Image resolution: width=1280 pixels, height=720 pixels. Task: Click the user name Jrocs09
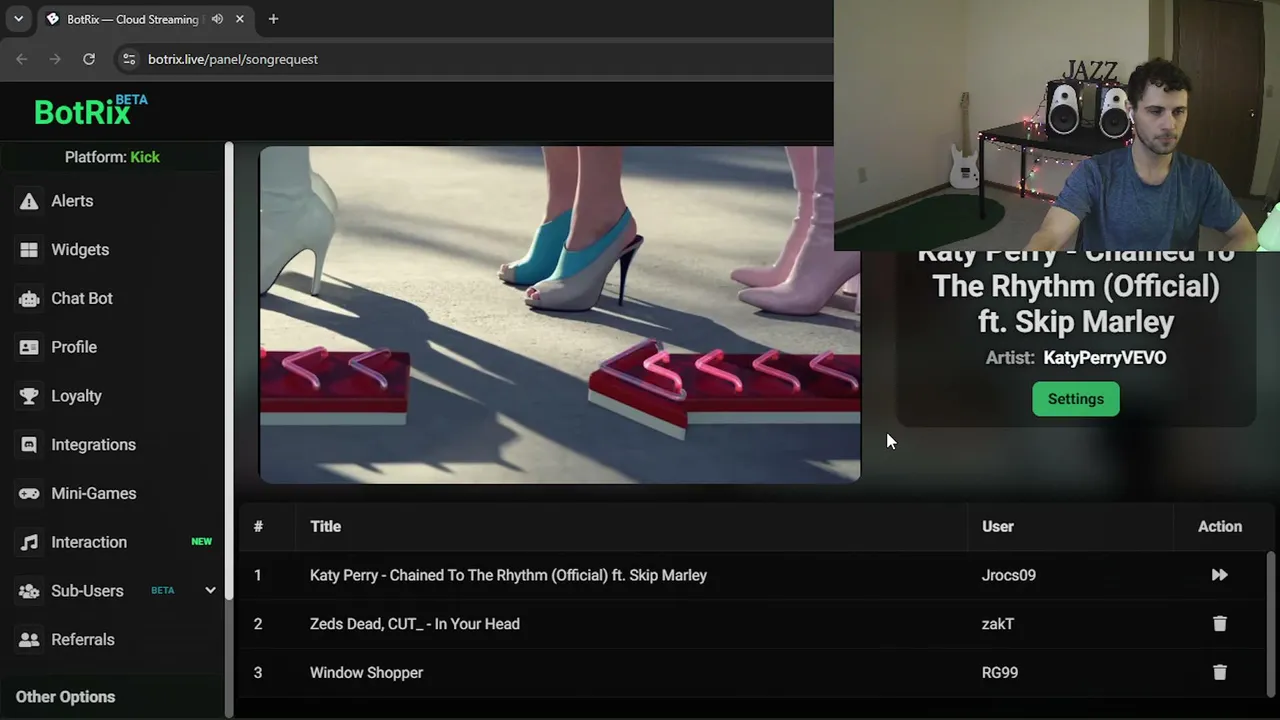click(1009, 575)
